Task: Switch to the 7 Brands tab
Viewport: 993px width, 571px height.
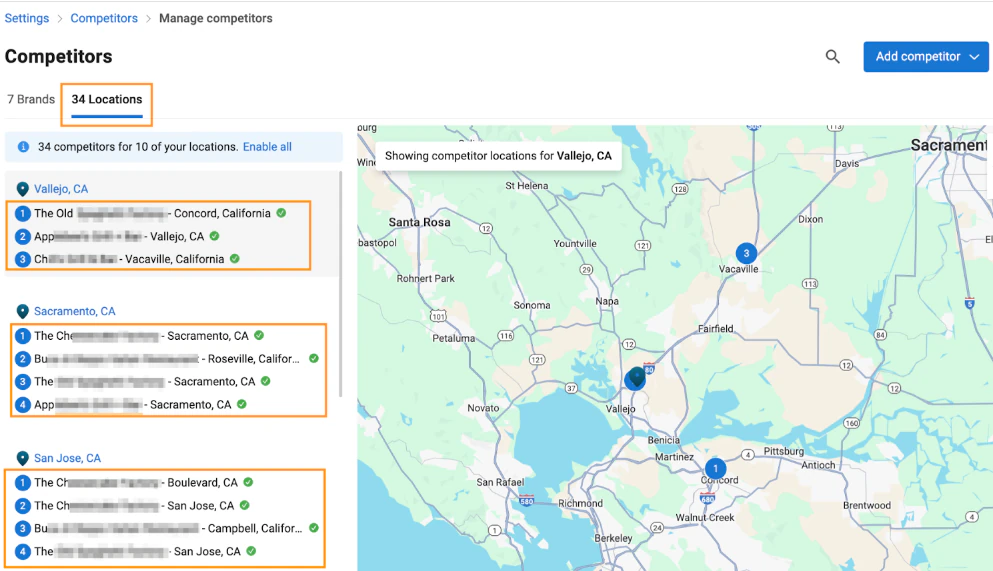Action: (x=31, y=99)
